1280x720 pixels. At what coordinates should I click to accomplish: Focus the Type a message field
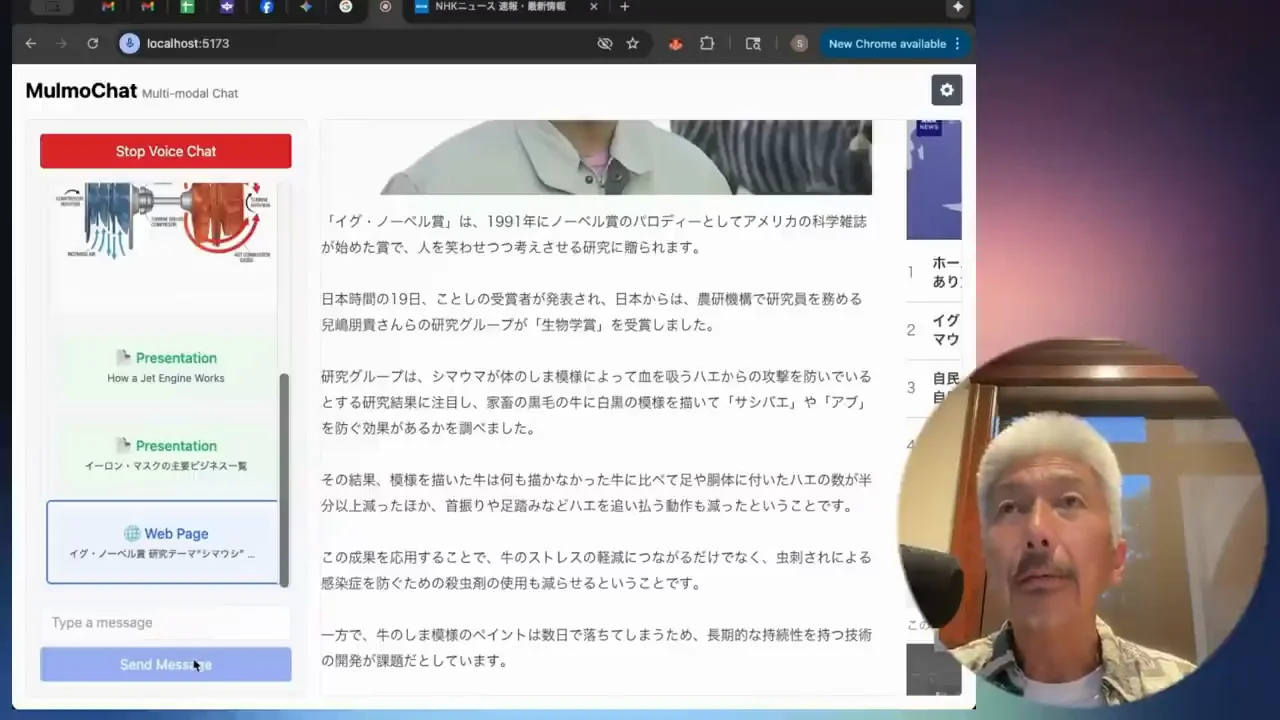[166, 623]
